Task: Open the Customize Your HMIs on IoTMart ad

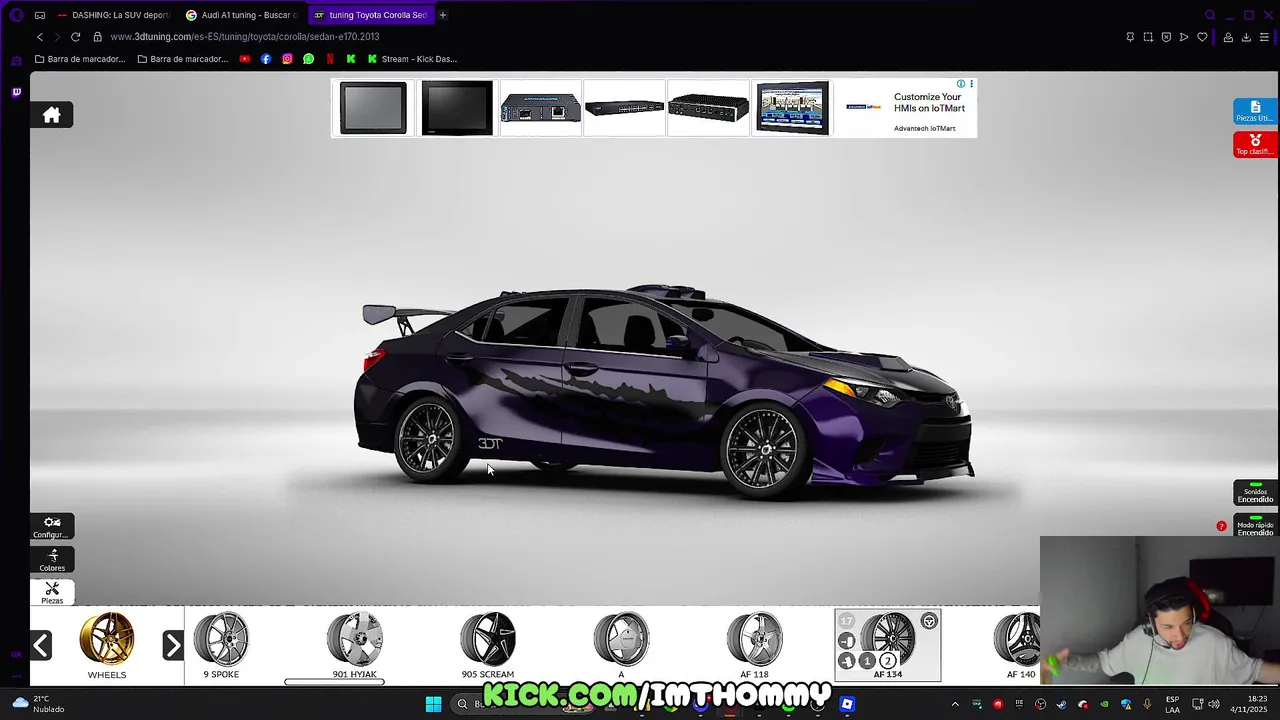Action: click(929, 103)
